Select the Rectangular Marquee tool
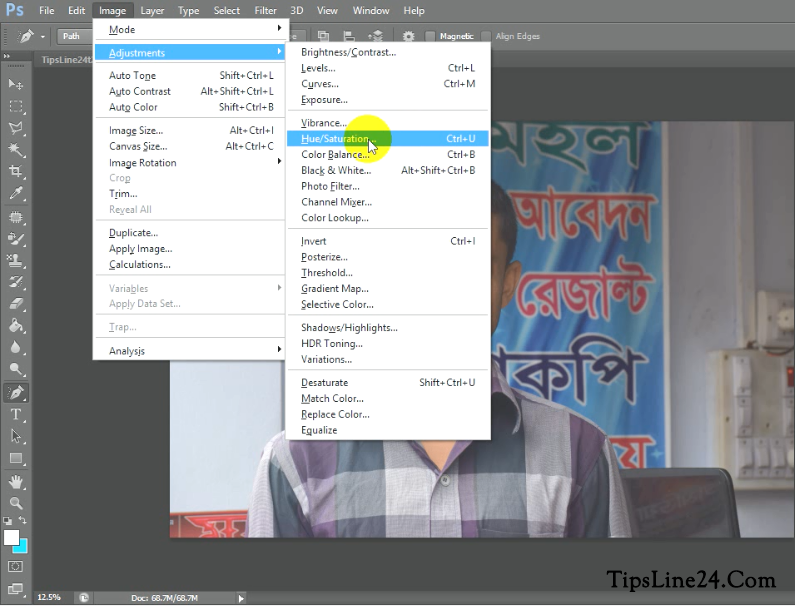This screenshot has height=606, width=795. [16, 106]
